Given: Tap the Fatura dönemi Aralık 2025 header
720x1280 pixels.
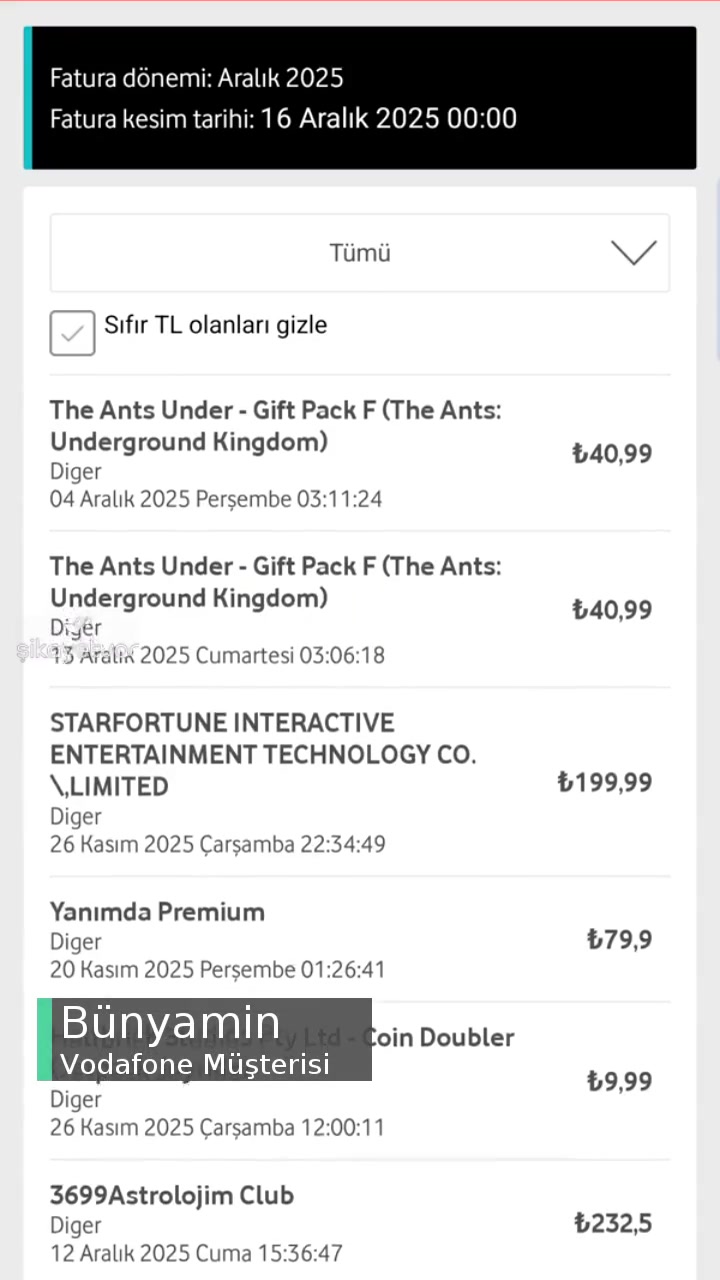Looking at the screenshot, I should point(197,78).
